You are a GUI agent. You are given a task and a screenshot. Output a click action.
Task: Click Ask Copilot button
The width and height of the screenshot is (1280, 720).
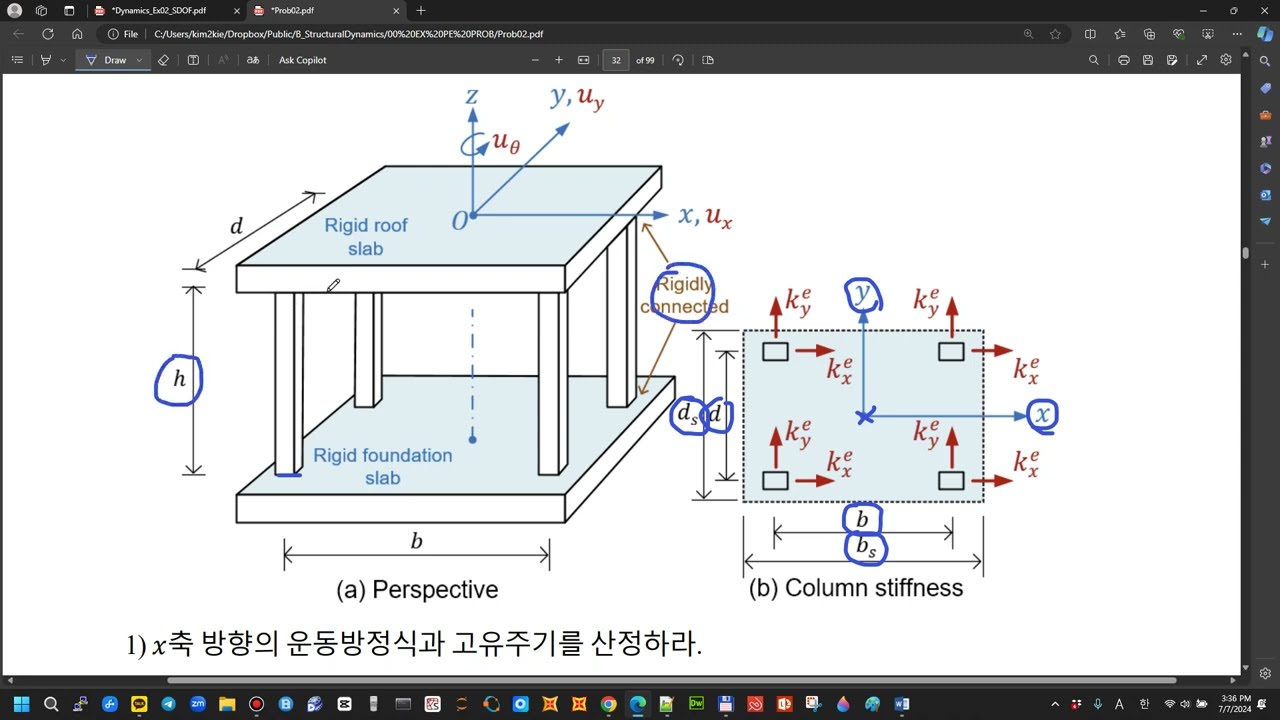coord(302,60)
